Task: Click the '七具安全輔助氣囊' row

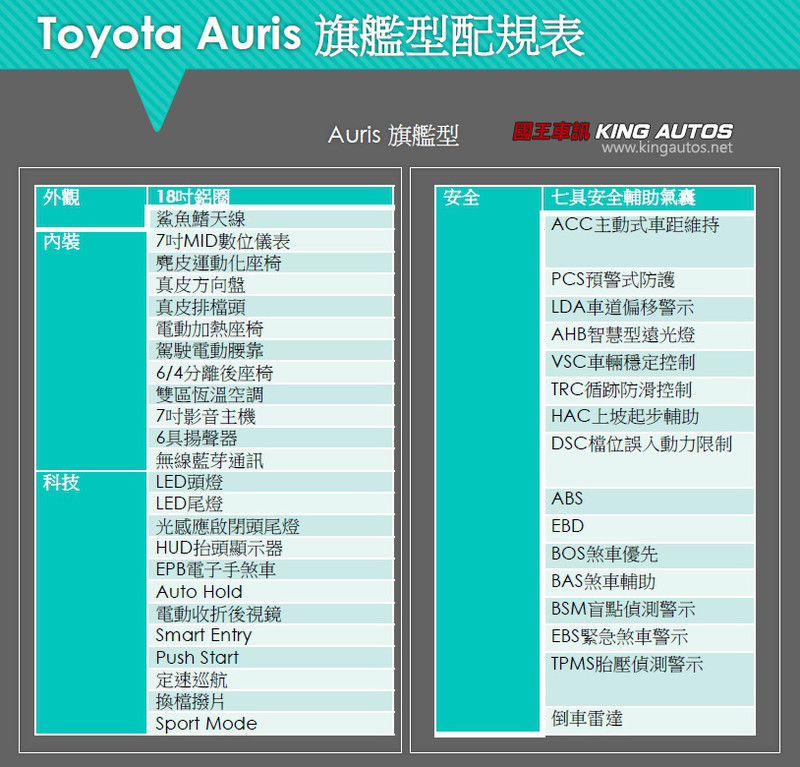Action: (x=648, y=198)
